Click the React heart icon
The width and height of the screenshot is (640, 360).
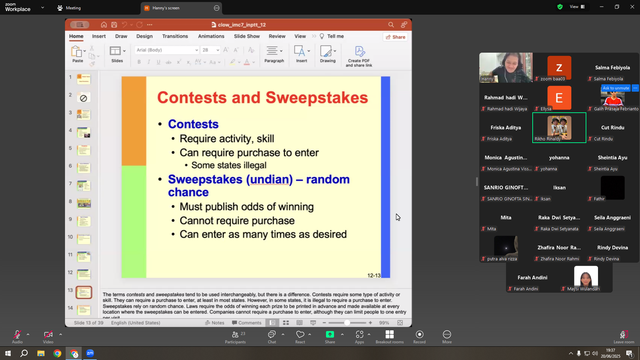pos(300,334)
